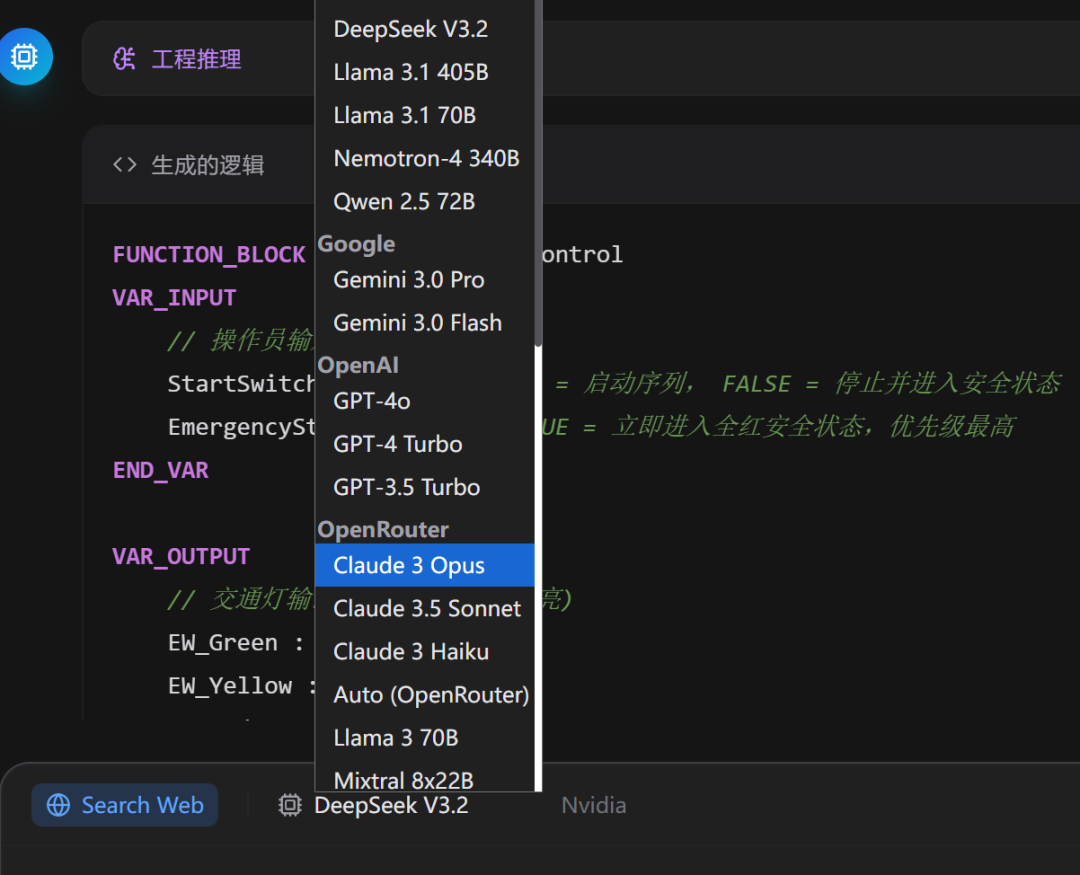Click the EmergencySt variable line
The image size is (1080, 875).
click(x=241, y=427)
